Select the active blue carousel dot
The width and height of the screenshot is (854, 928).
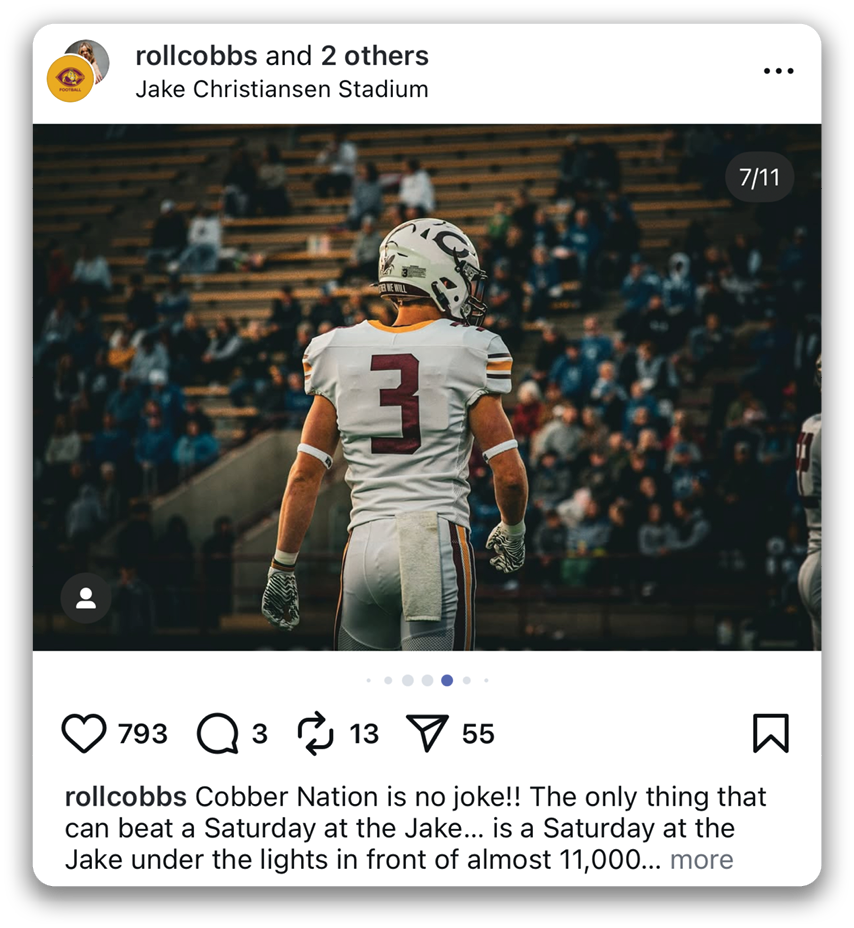[x=447, y=680]
